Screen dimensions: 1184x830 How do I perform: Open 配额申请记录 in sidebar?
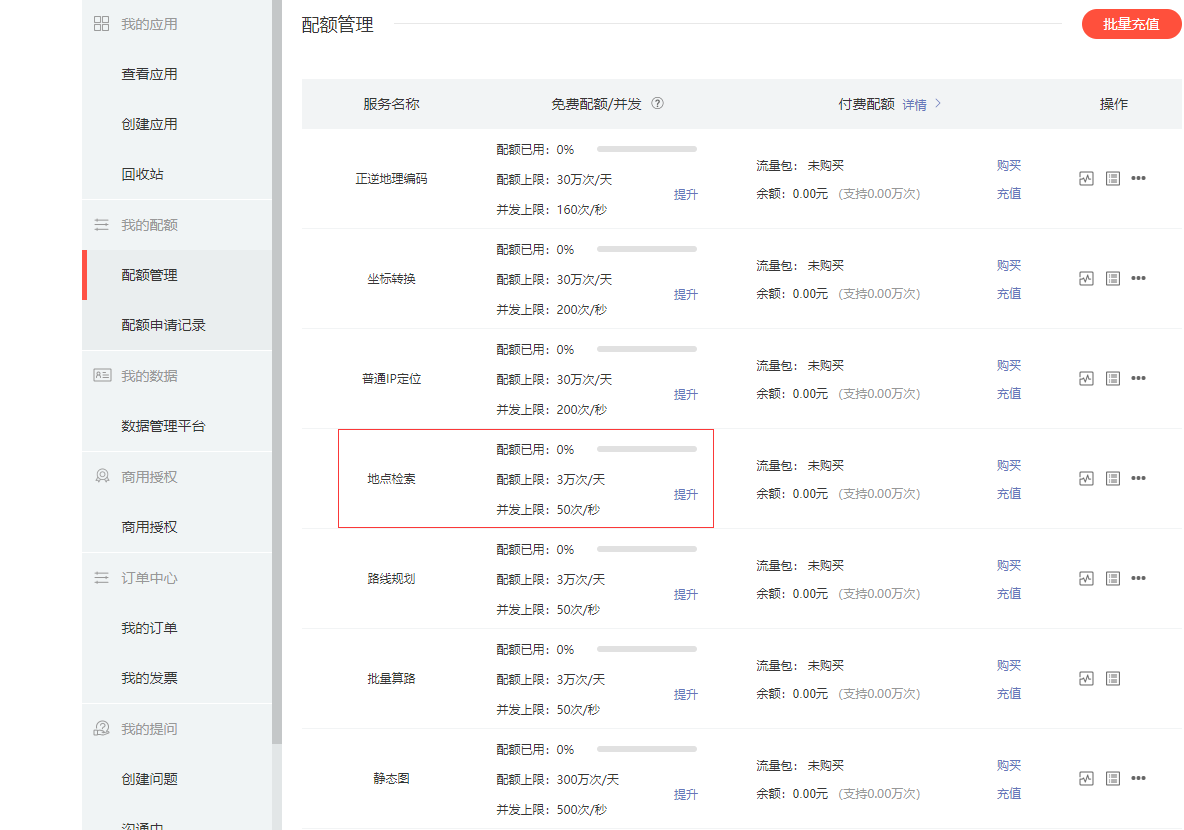(x=163, y=325)
